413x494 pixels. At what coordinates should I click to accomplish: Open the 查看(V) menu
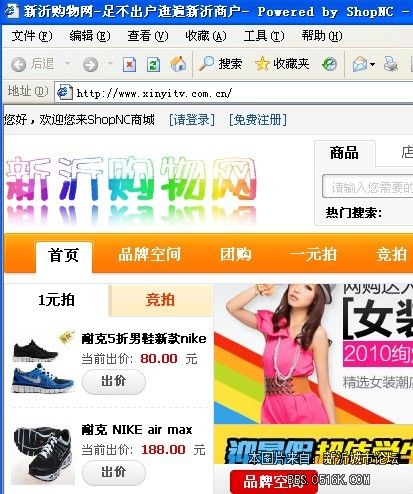148,35
